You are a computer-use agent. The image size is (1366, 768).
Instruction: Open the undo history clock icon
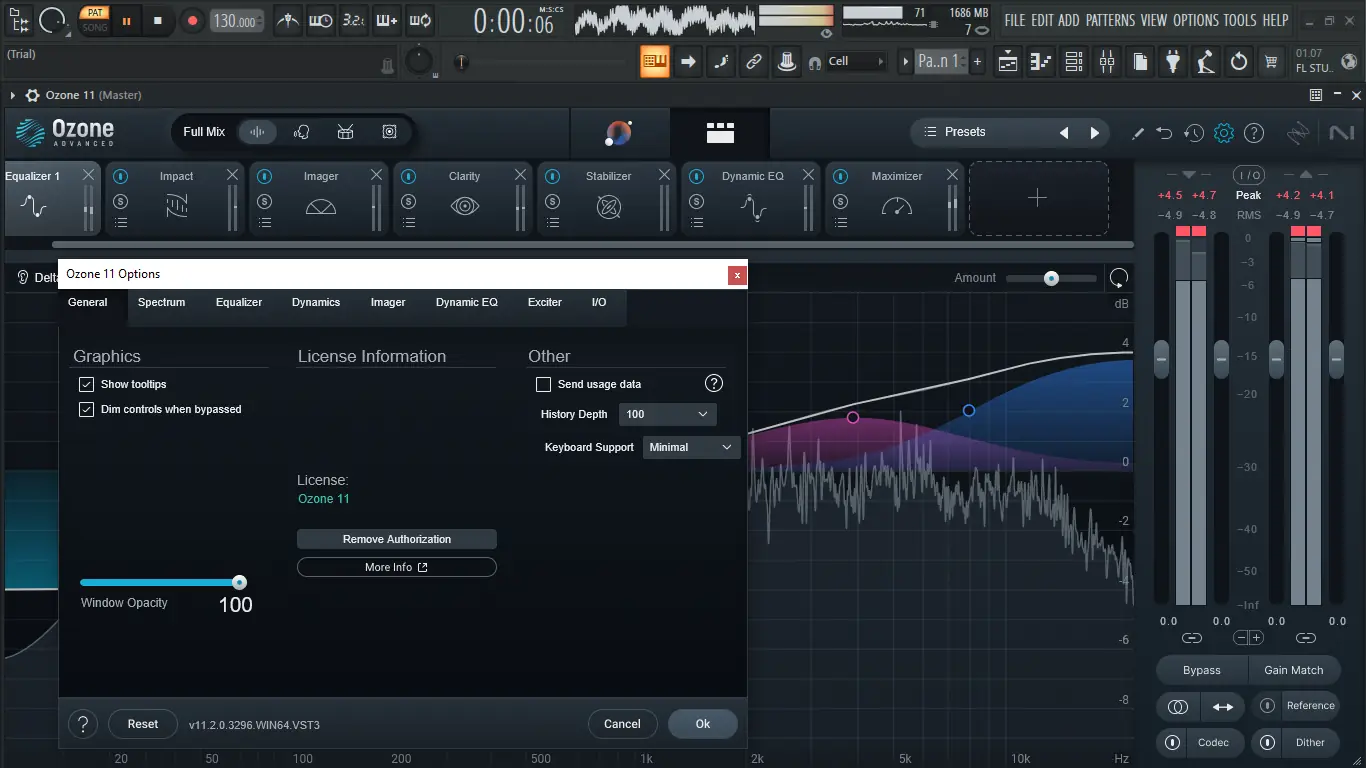(x=1194, y=133)
